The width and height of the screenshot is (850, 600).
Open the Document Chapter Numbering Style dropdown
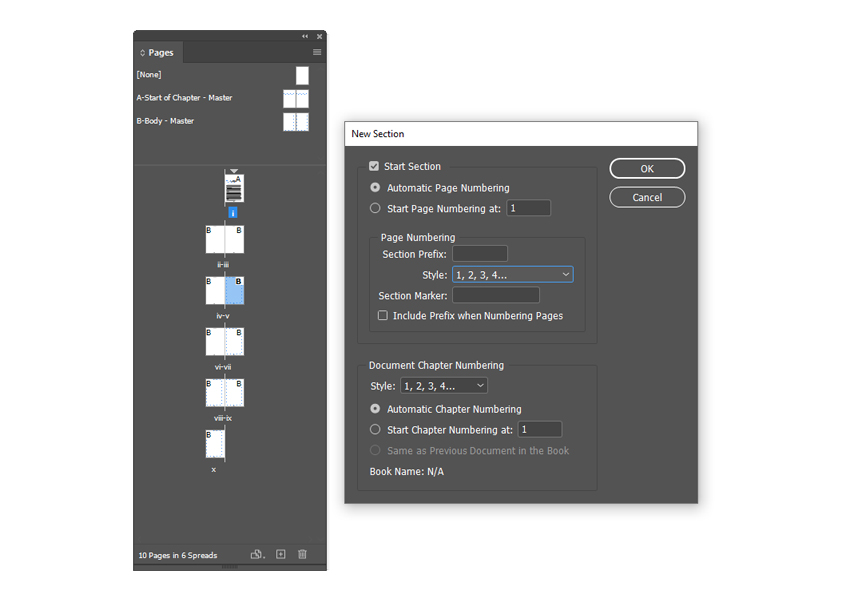(x=443, y=386)
